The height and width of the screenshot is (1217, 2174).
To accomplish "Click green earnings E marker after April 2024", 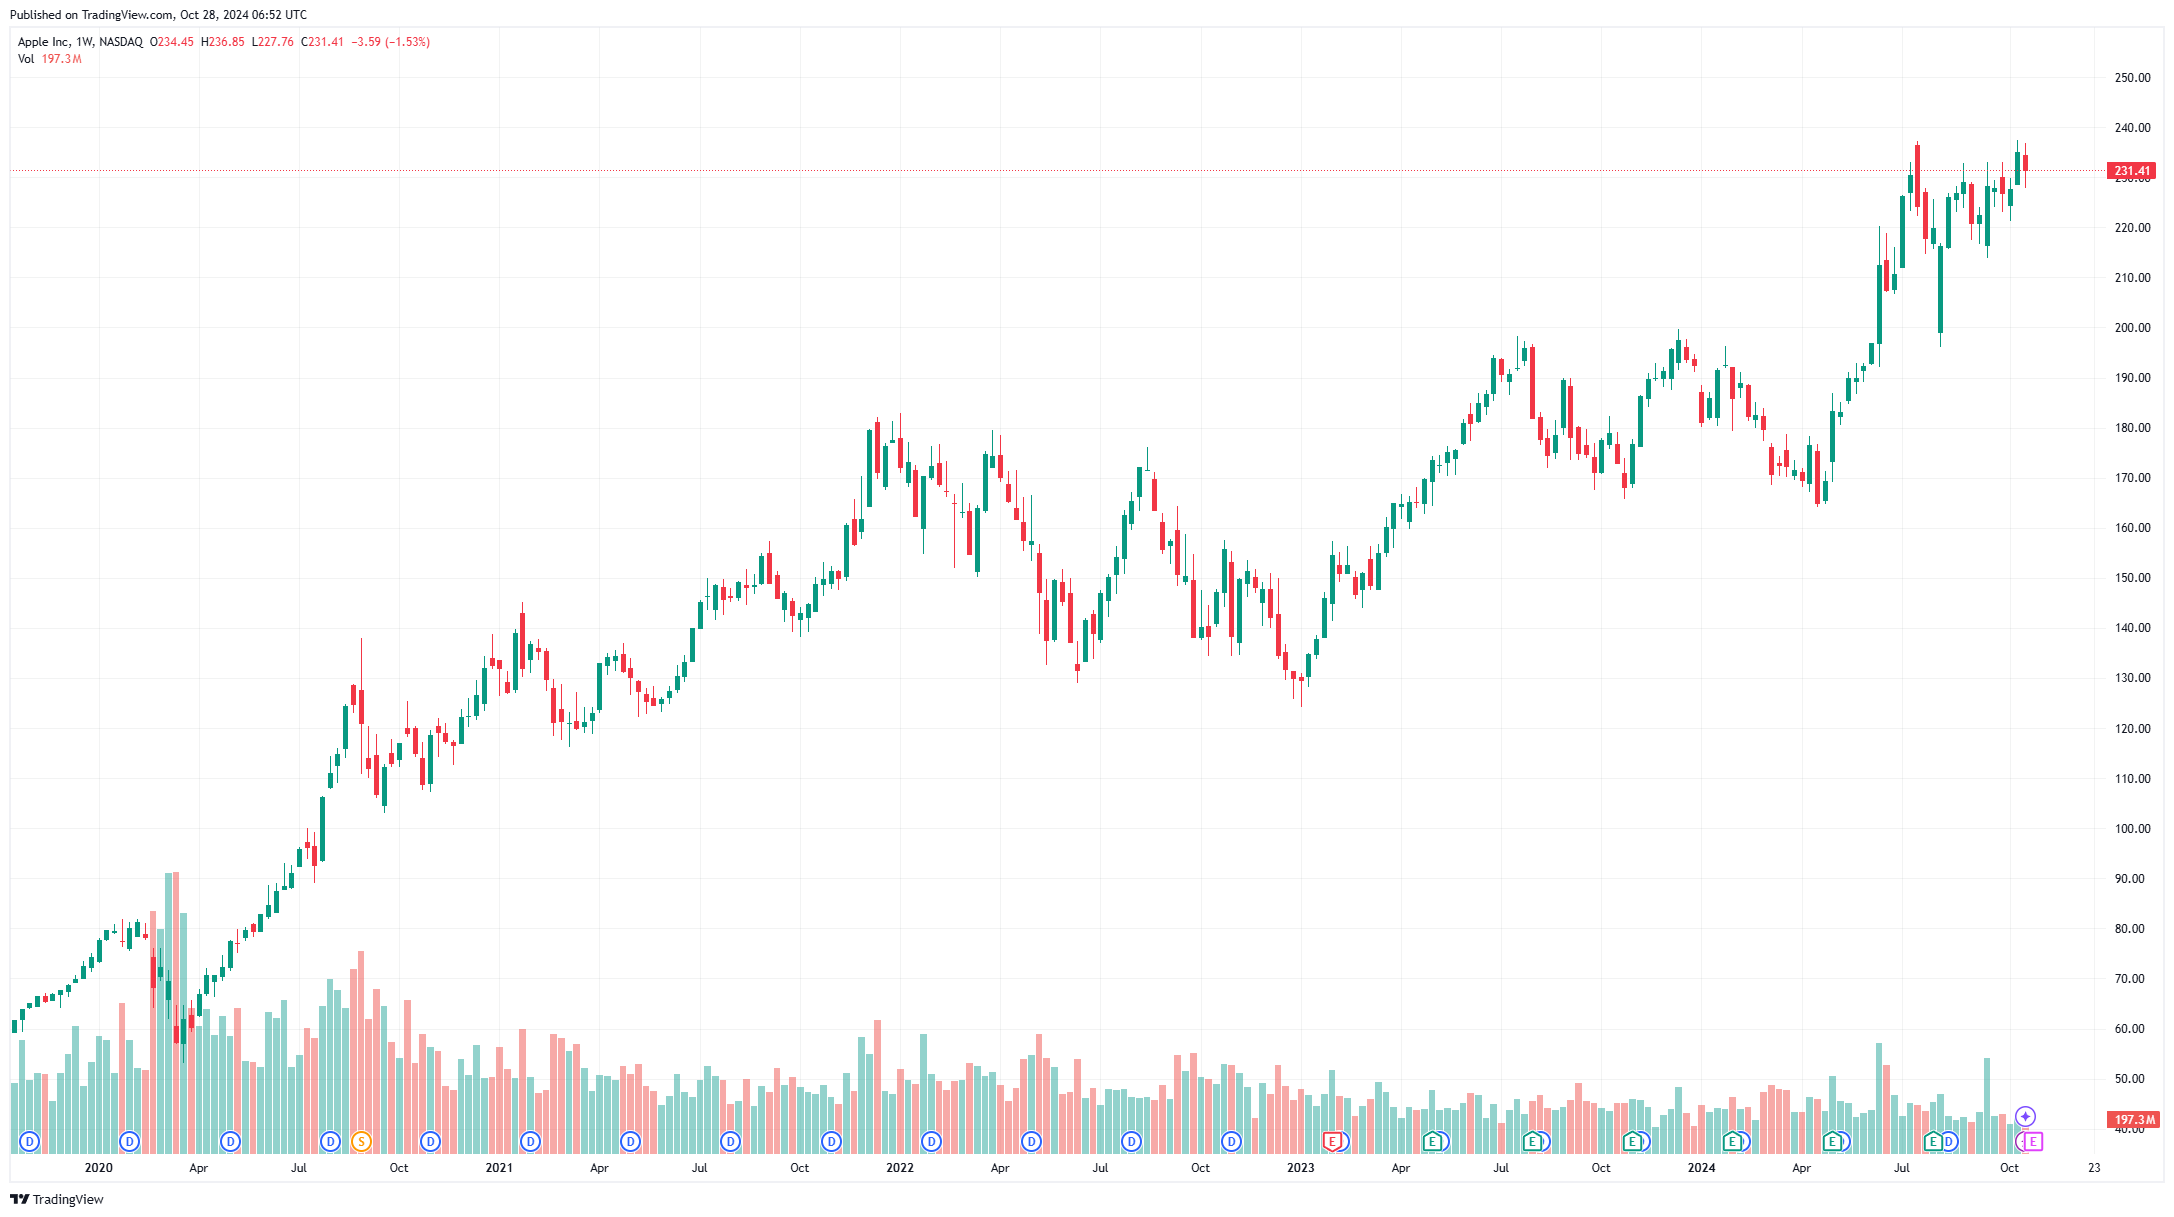I will [x=1832, y=1141].
